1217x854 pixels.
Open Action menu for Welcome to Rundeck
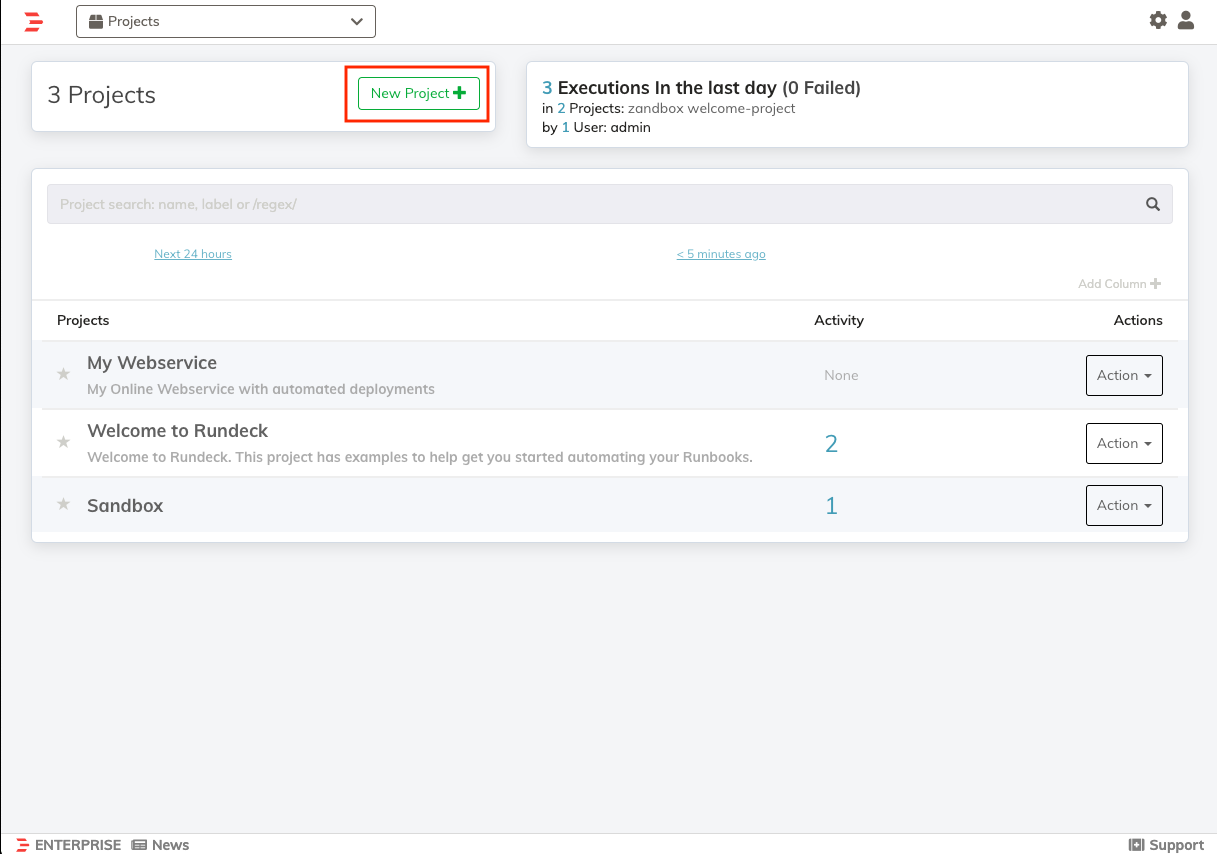(1124, 443)
